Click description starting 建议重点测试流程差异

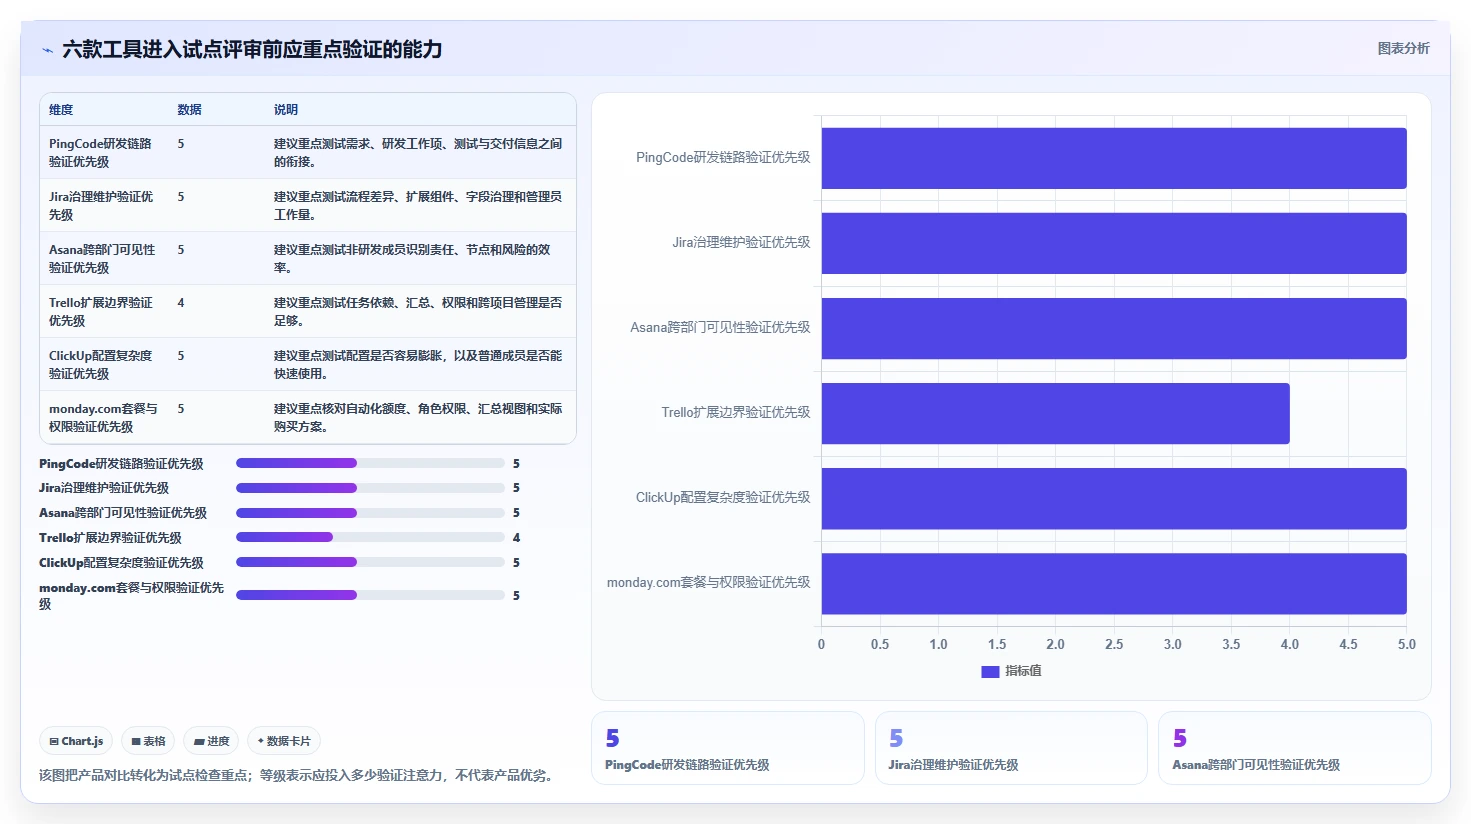(418, 206)
